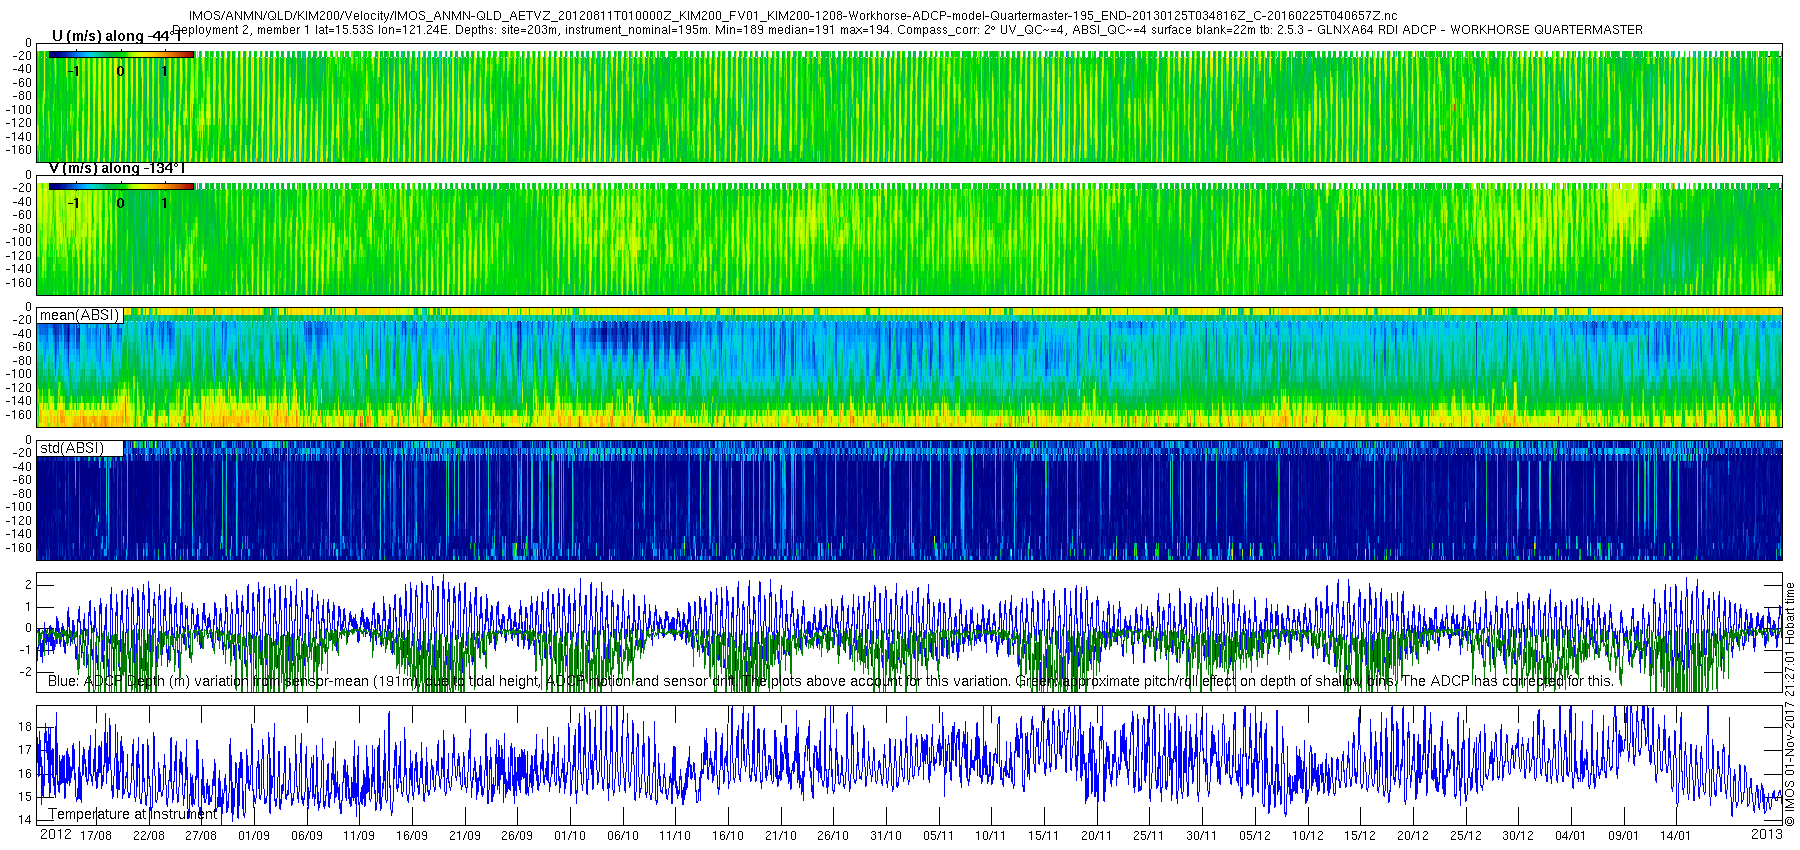Click the 'Temperature at instrument' label

tap(133, 814)
